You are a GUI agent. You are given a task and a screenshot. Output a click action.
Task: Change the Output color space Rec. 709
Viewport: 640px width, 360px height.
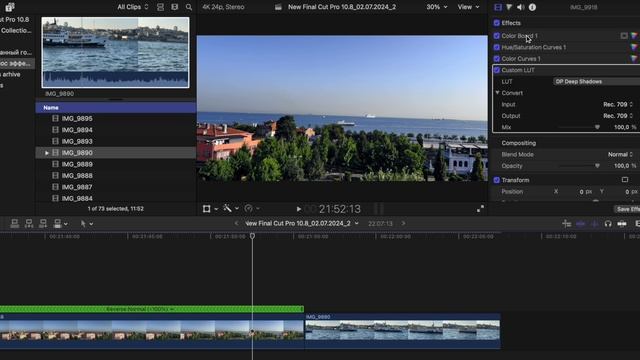click(x=618, y=116)
